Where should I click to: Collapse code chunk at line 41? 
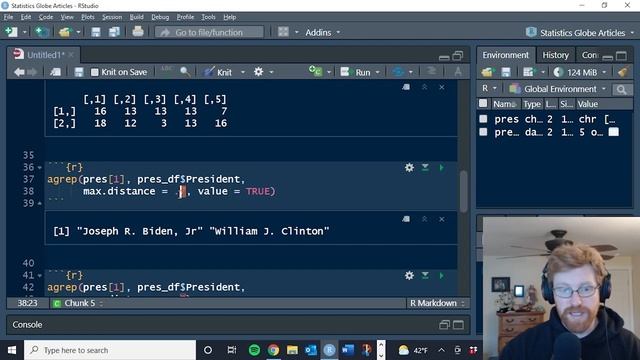[40, 276]
